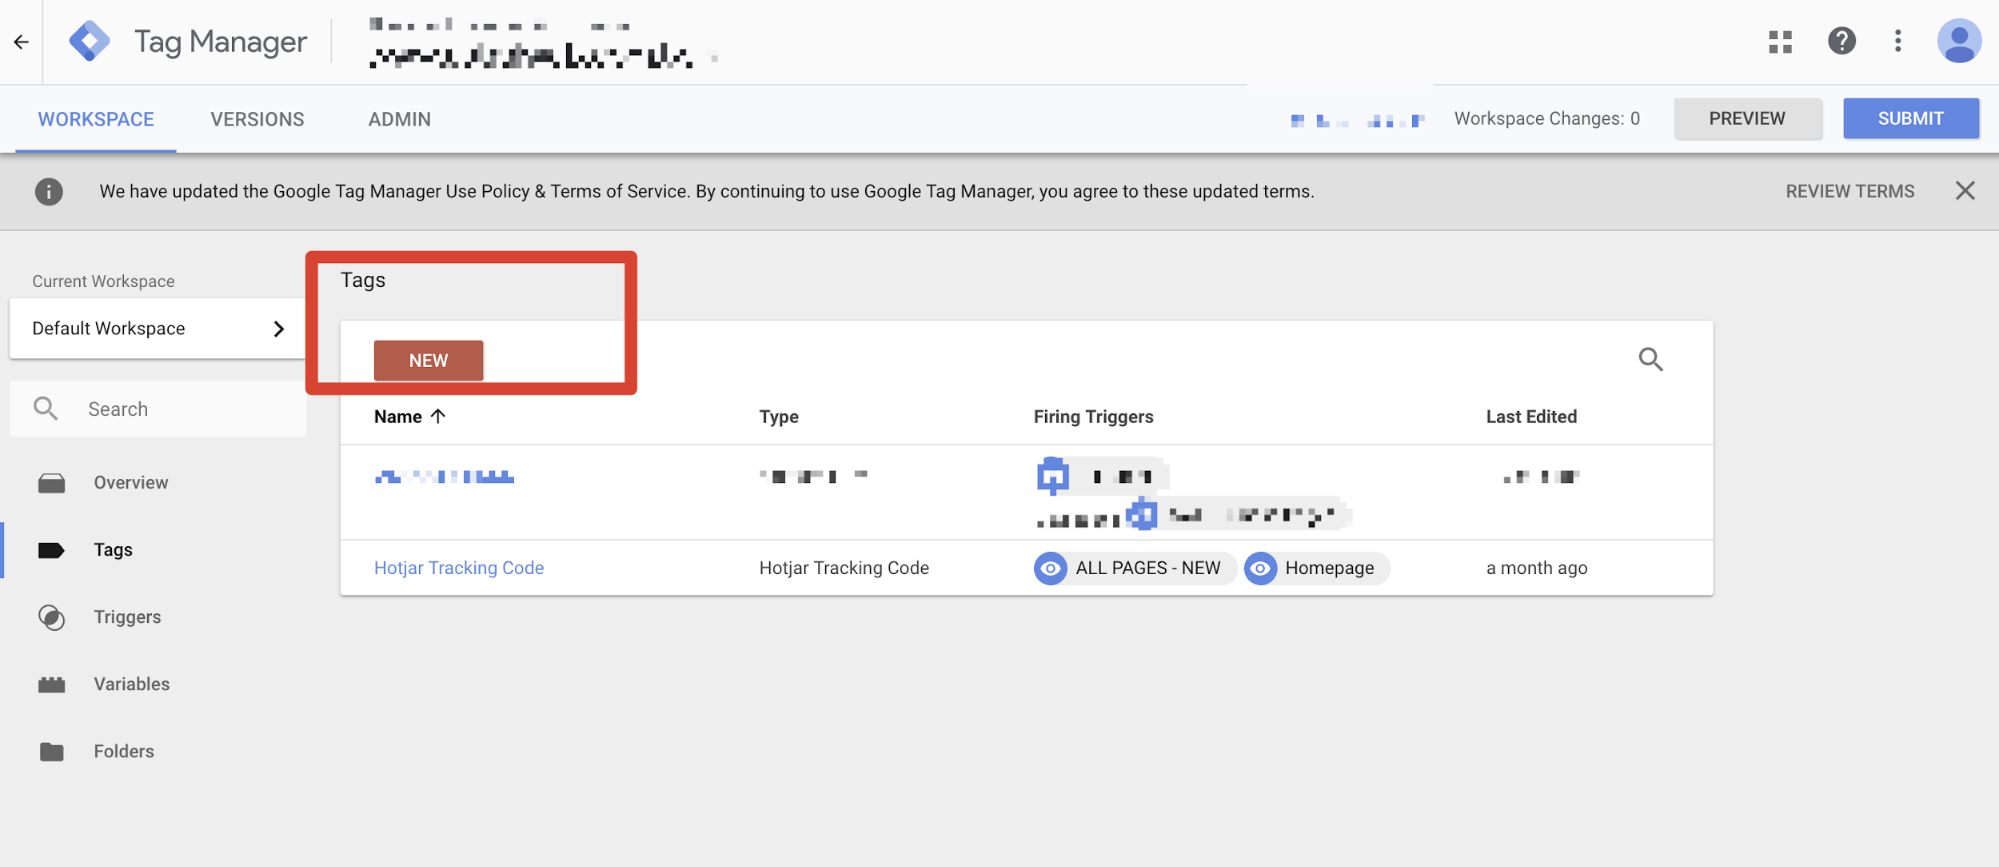Click the Homepage trigger chip
The height and width of the screenshot is (867, 1999).
point(1317,568)
